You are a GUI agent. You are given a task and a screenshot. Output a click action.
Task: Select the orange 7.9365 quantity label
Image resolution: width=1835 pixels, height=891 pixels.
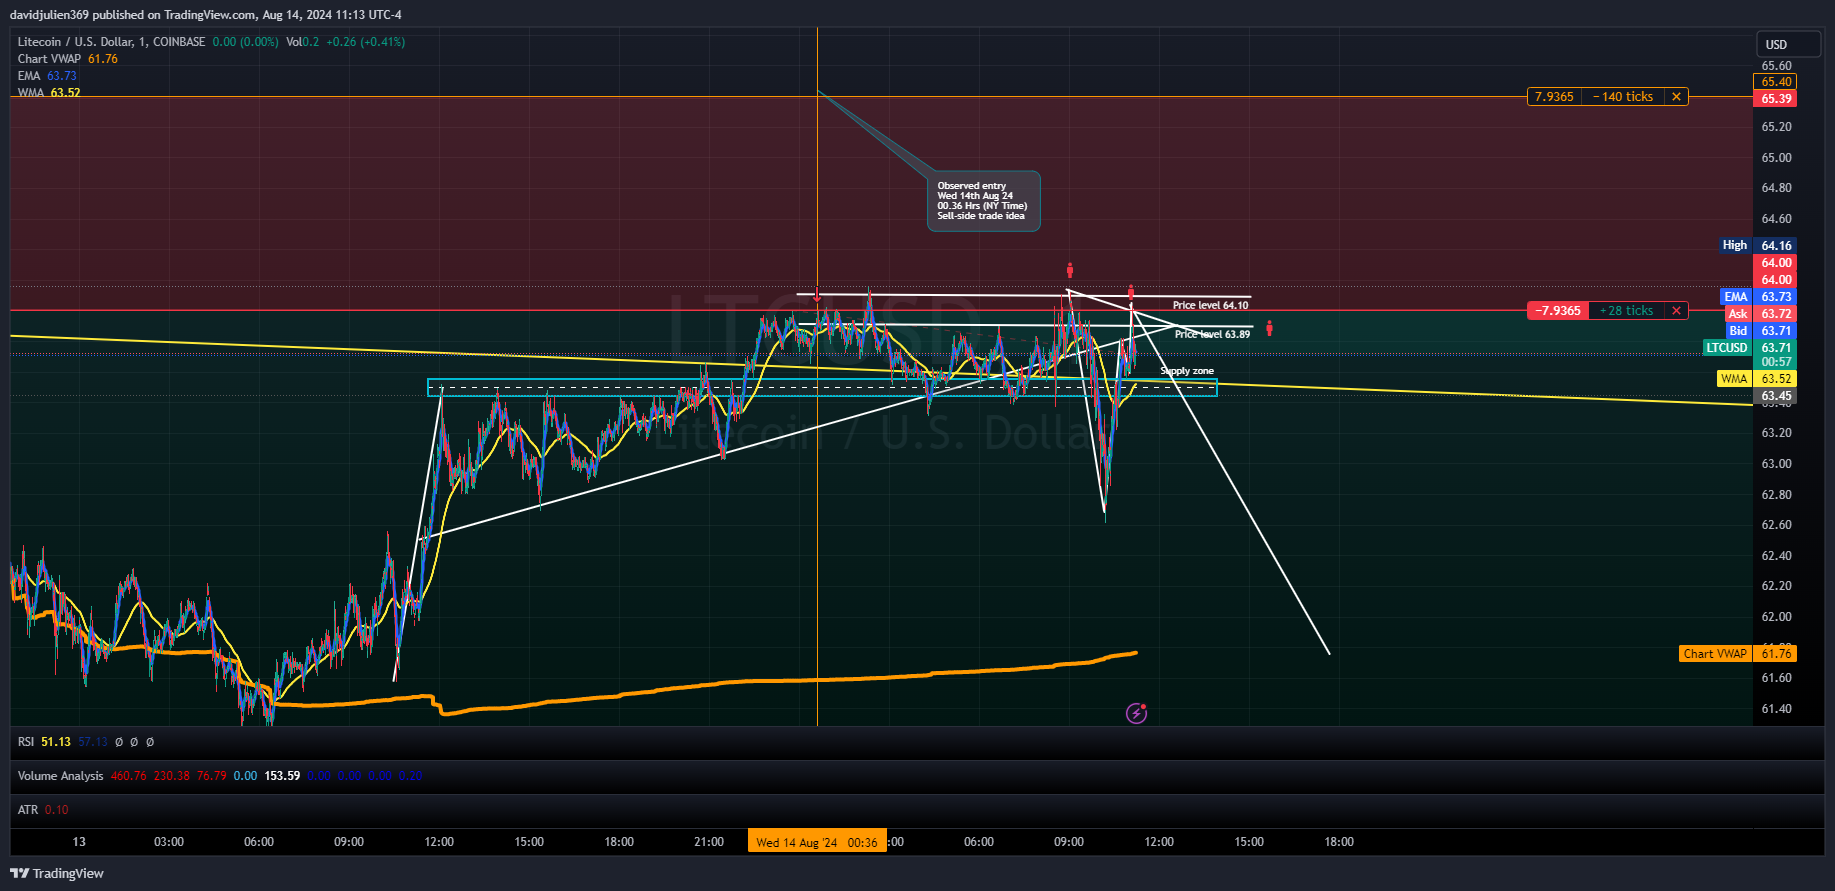pyautogui.click(x=1554, y=97)
